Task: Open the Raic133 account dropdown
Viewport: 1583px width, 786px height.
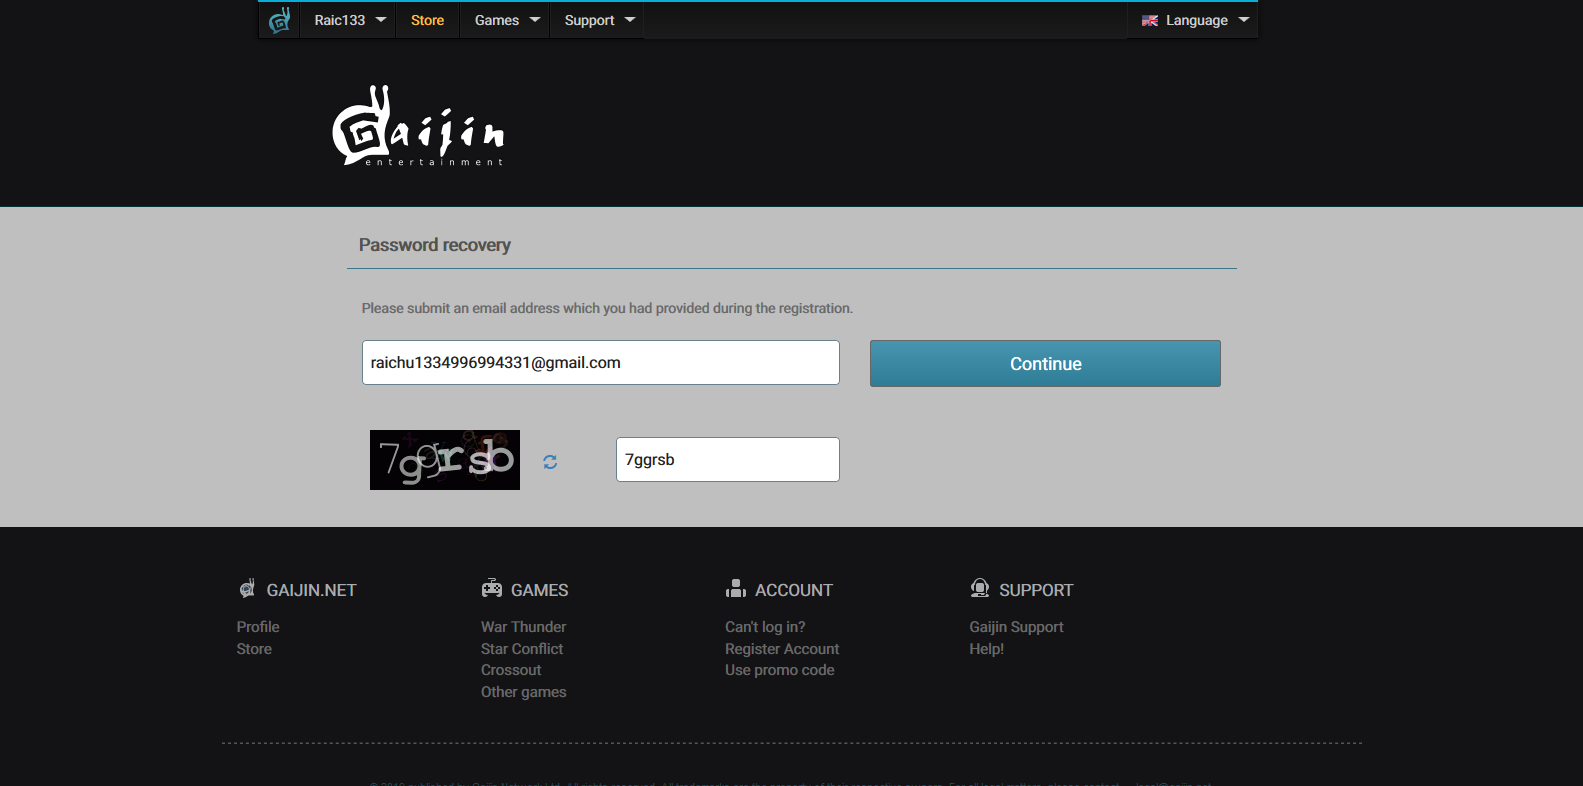Action: [349, 20]
